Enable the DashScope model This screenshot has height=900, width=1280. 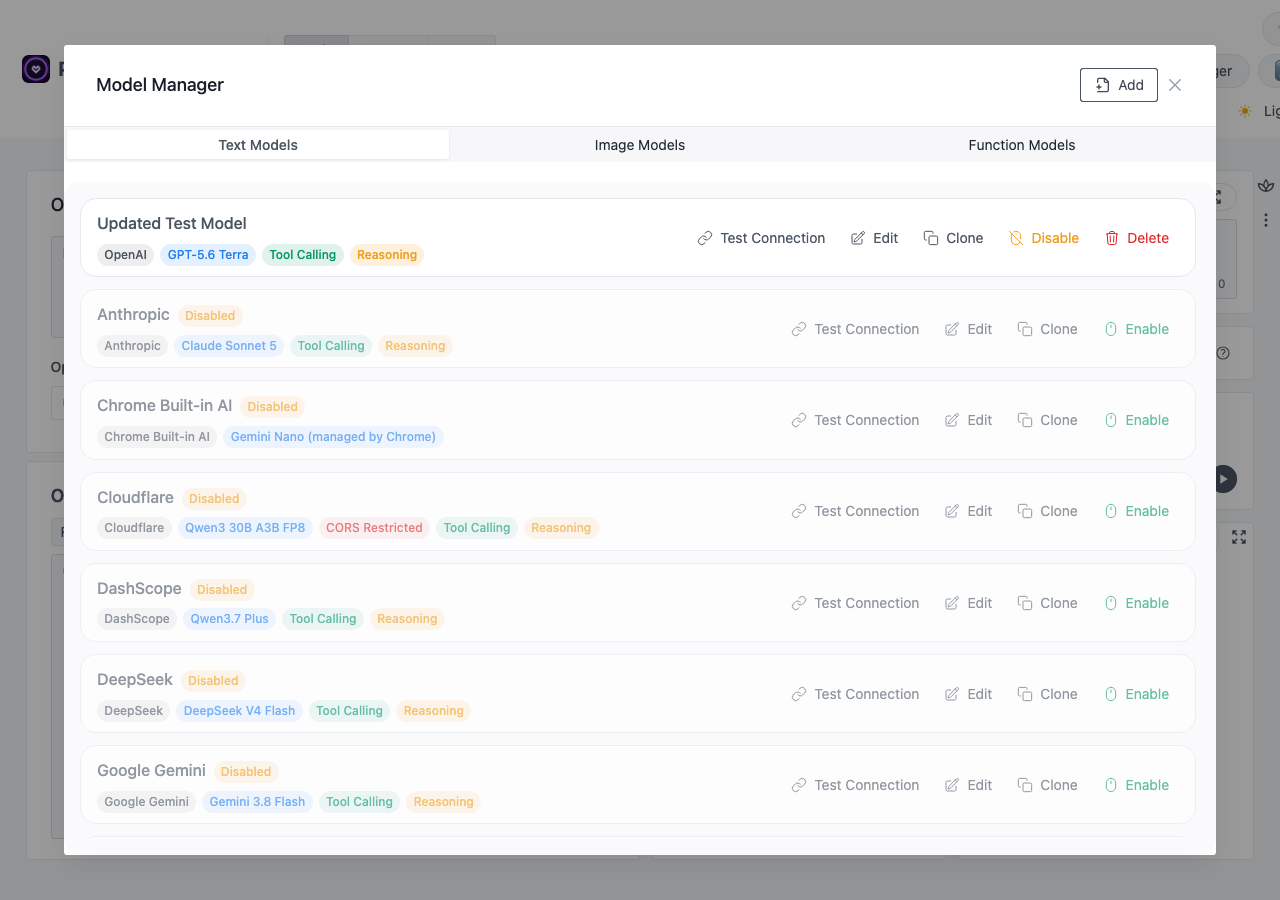1137,603
